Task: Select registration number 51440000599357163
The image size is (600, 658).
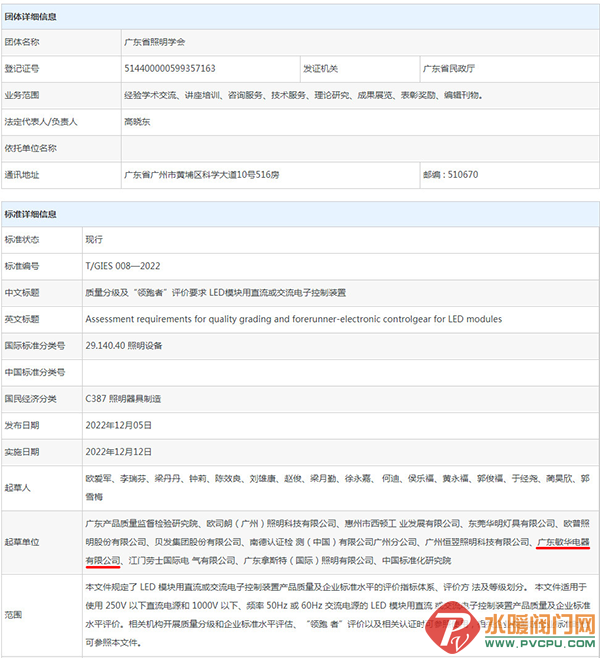Action: [x=170, y=68]
